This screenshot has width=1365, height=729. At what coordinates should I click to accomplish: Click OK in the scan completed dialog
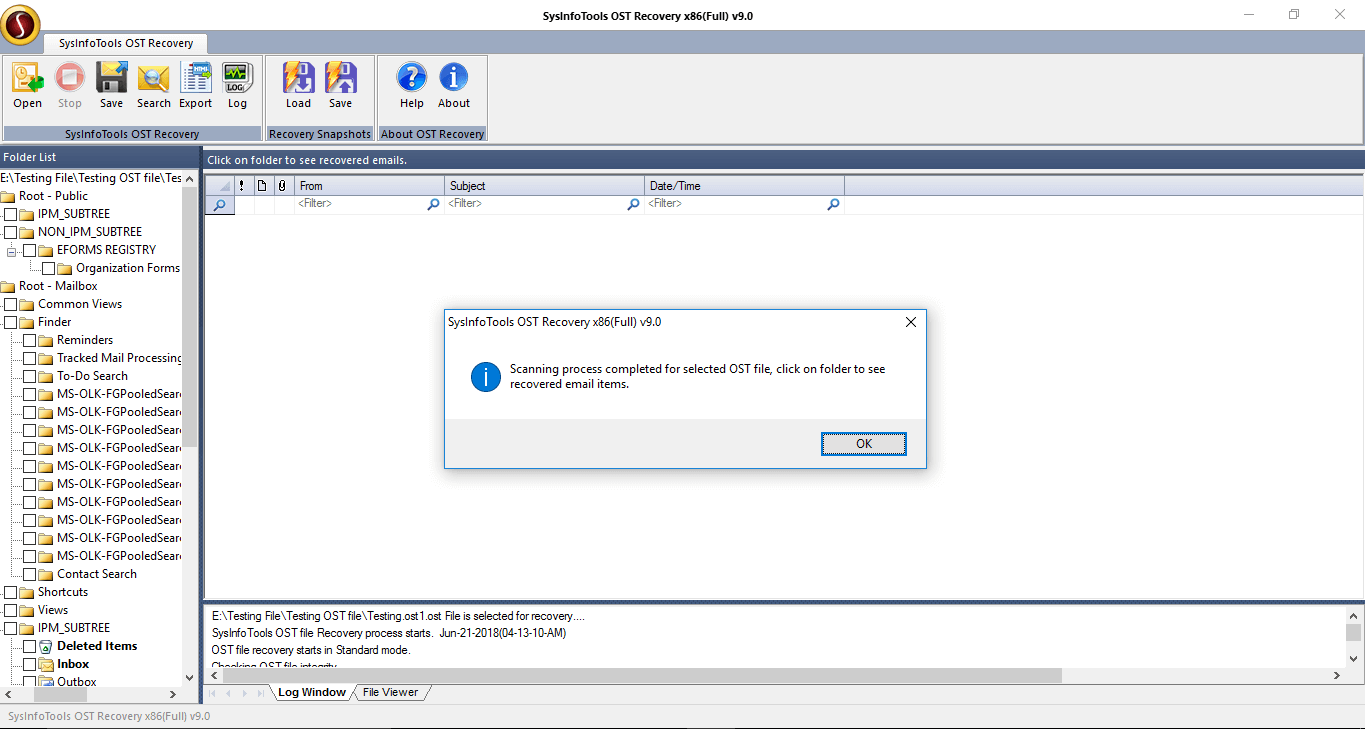pos(864,444)
